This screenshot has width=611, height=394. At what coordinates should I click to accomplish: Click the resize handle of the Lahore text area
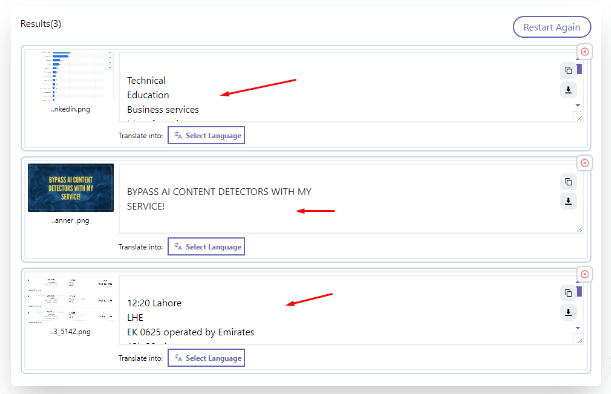coord(580,341)
